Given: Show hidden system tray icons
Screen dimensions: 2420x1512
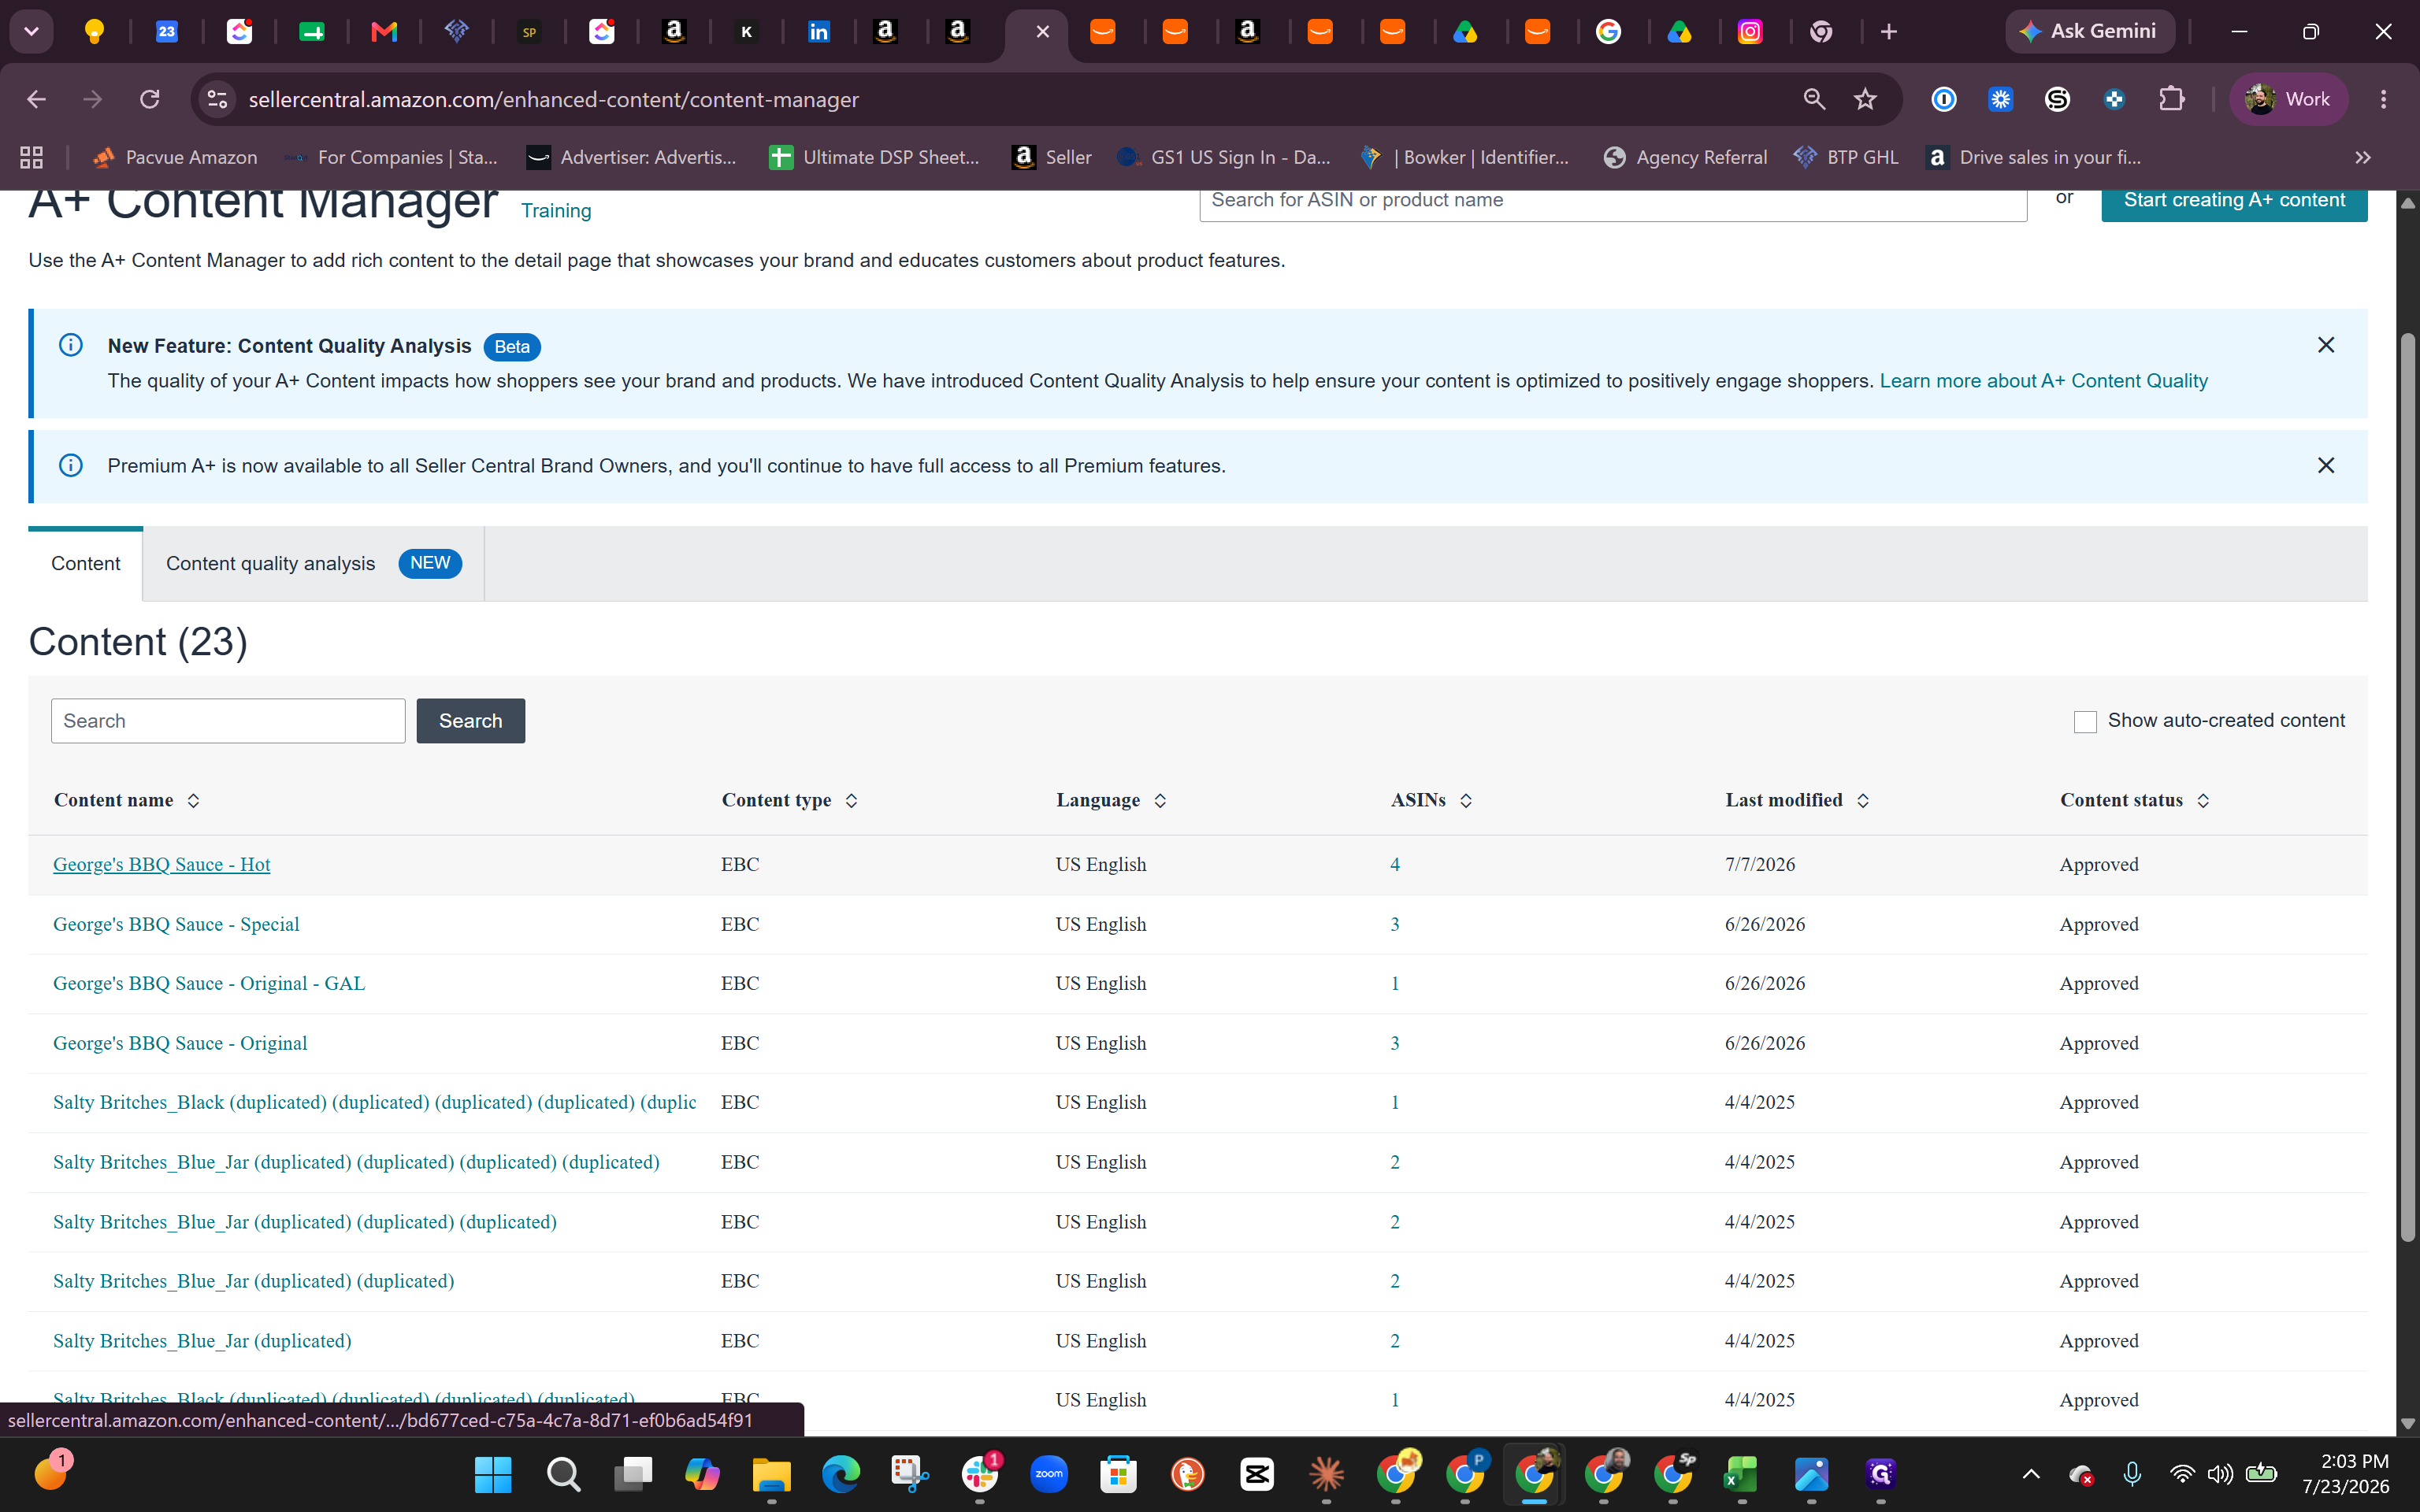Looking at the screenshot, I should pos(2031,1474).
